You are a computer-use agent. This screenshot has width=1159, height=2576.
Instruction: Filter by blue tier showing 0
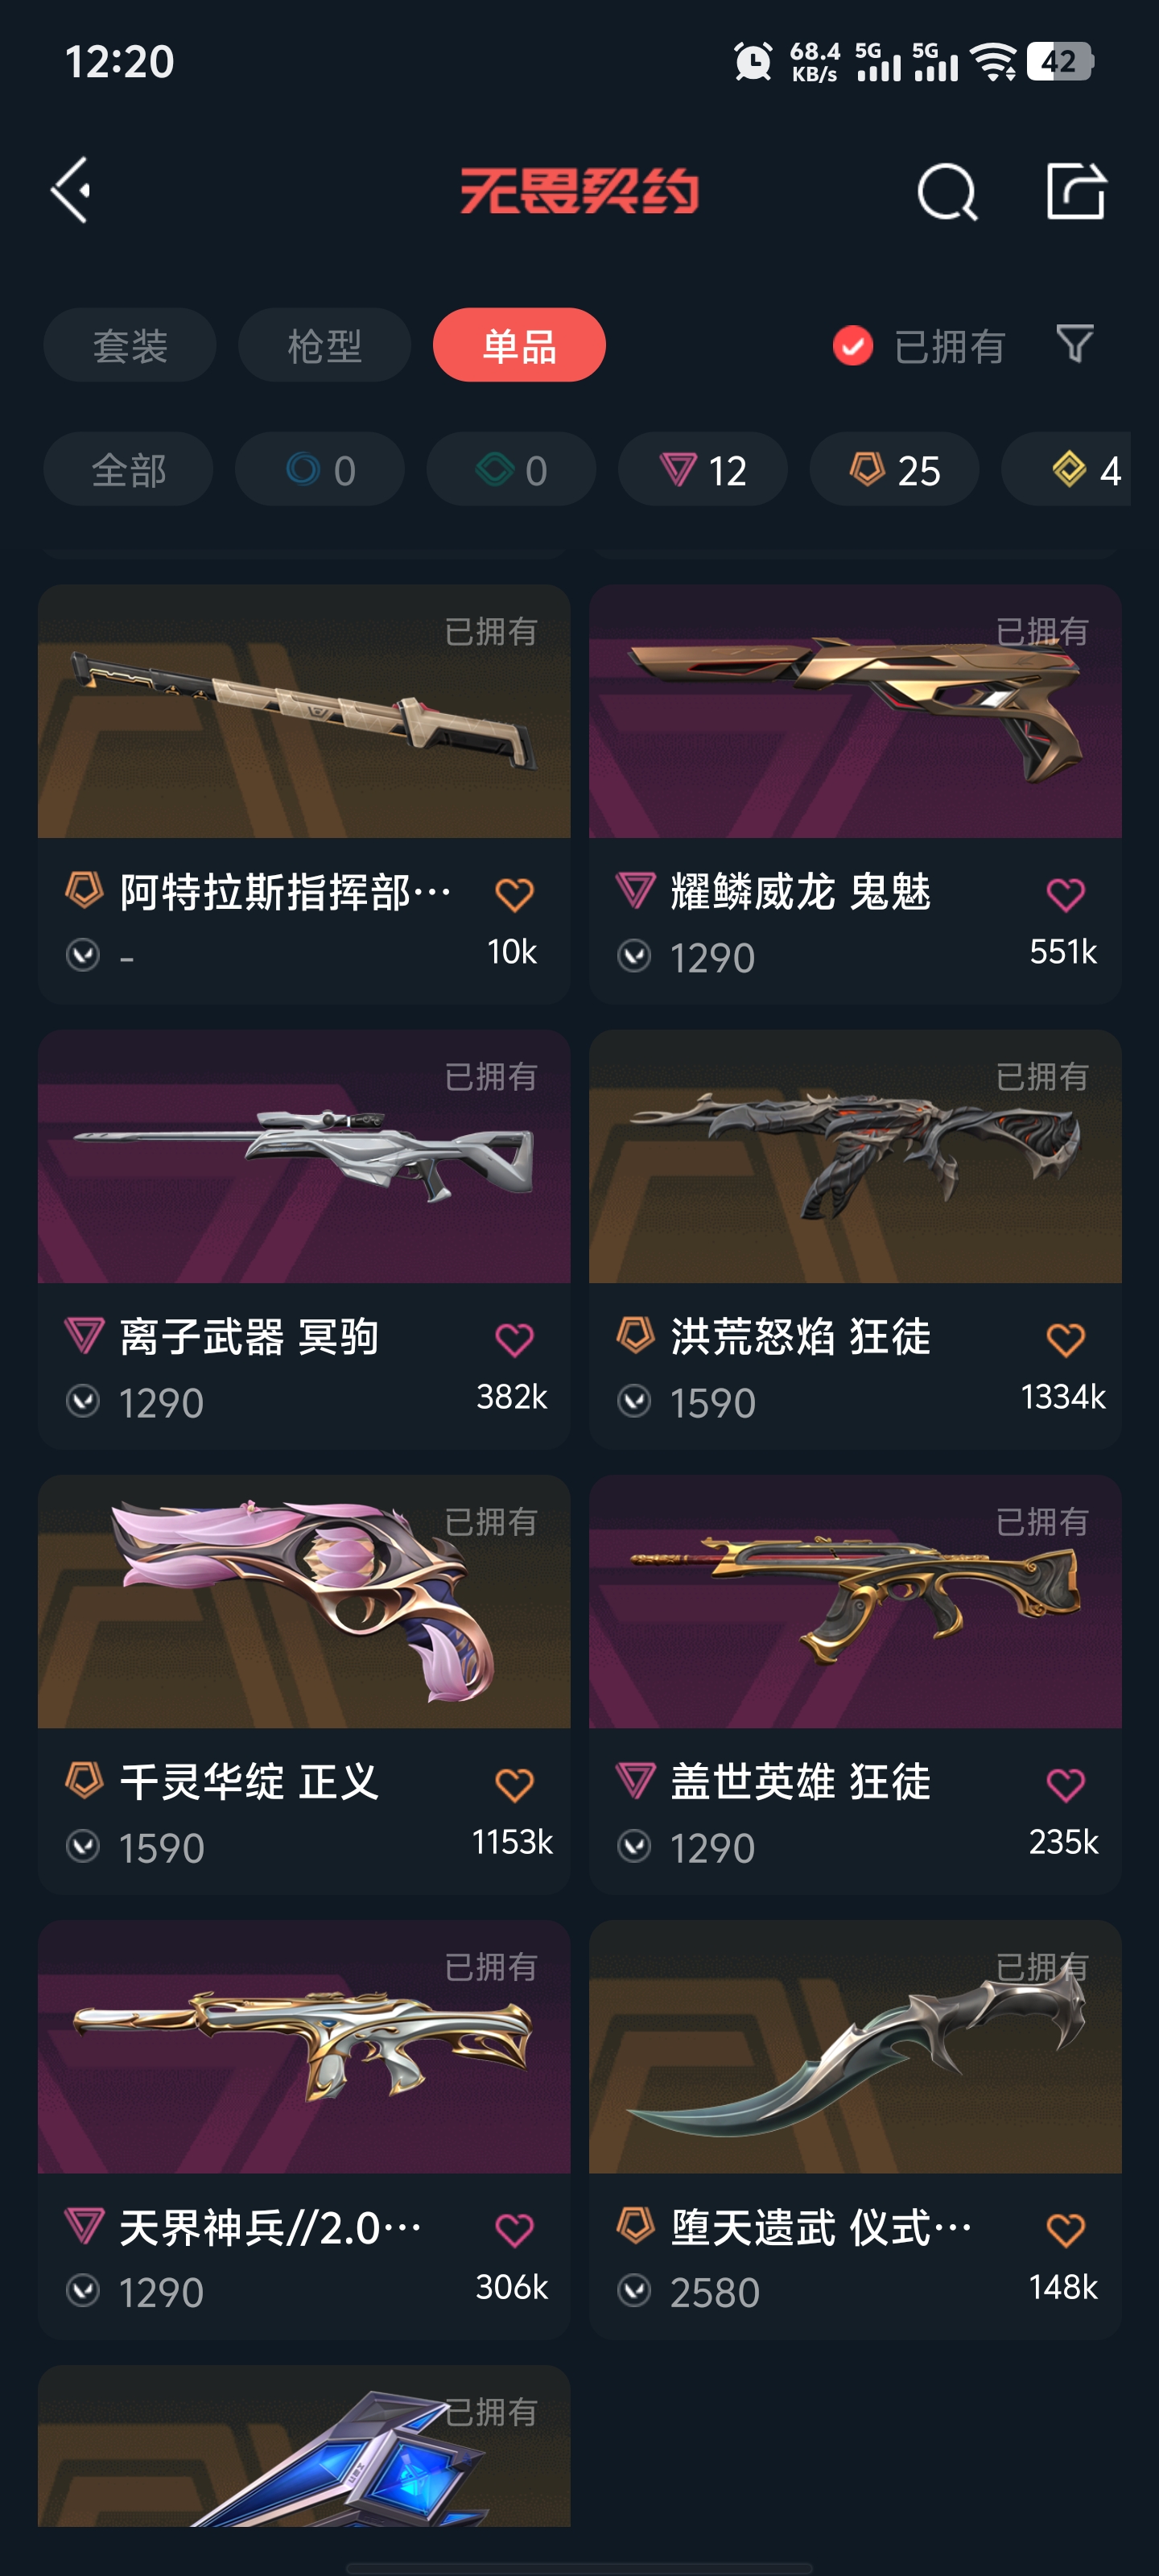tap(320, 469)
